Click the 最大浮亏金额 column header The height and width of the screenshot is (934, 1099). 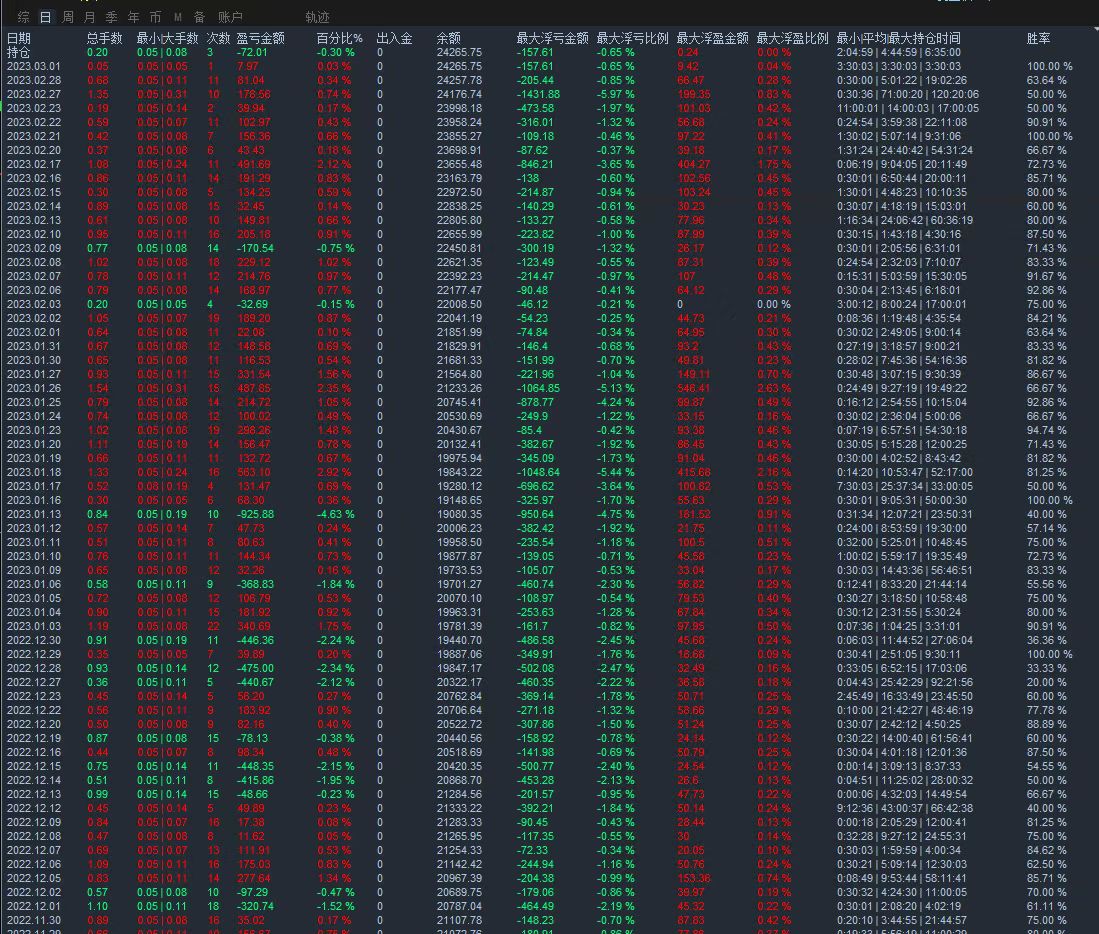coord(552,39)
